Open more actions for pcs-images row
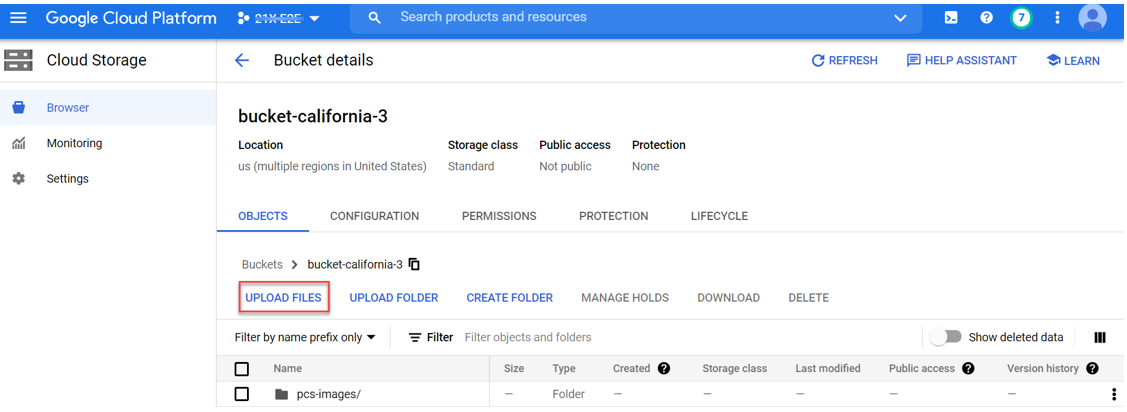The width and height of the screenshot is (1127, 412). tap(1115, 395)
